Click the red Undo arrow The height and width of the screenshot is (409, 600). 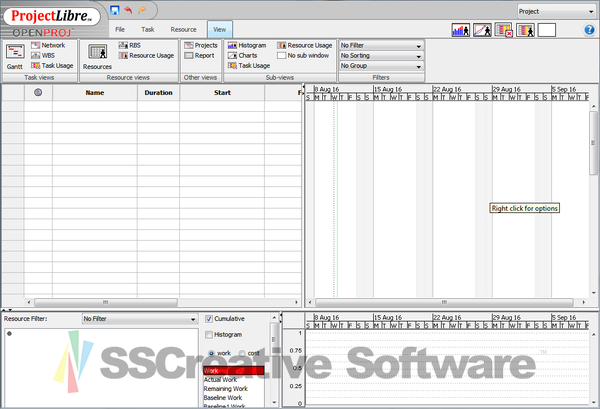(128, 10)
